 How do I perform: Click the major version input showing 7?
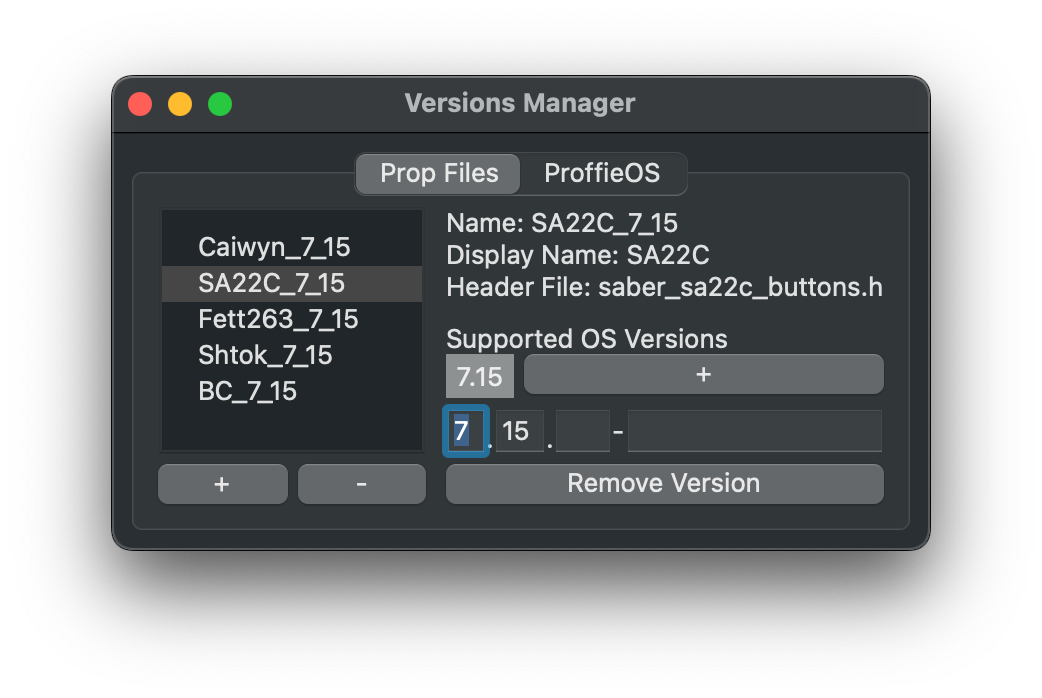[465, 430]
